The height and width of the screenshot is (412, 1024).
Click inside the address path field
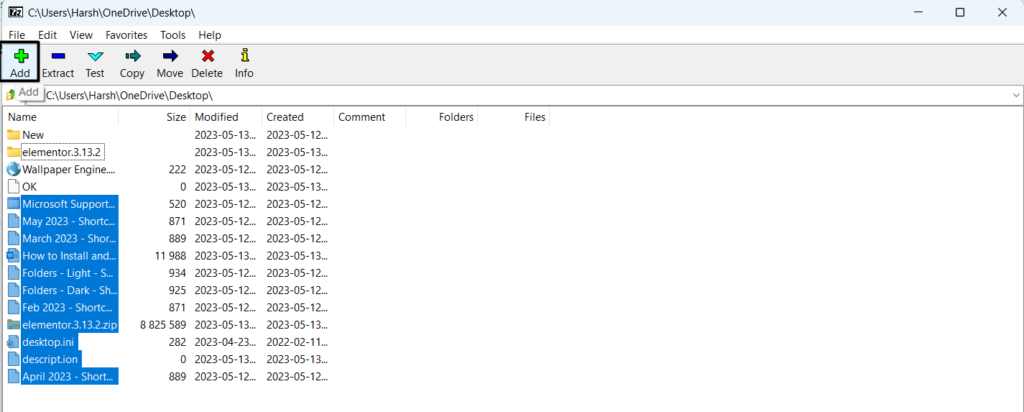[500, 95]
